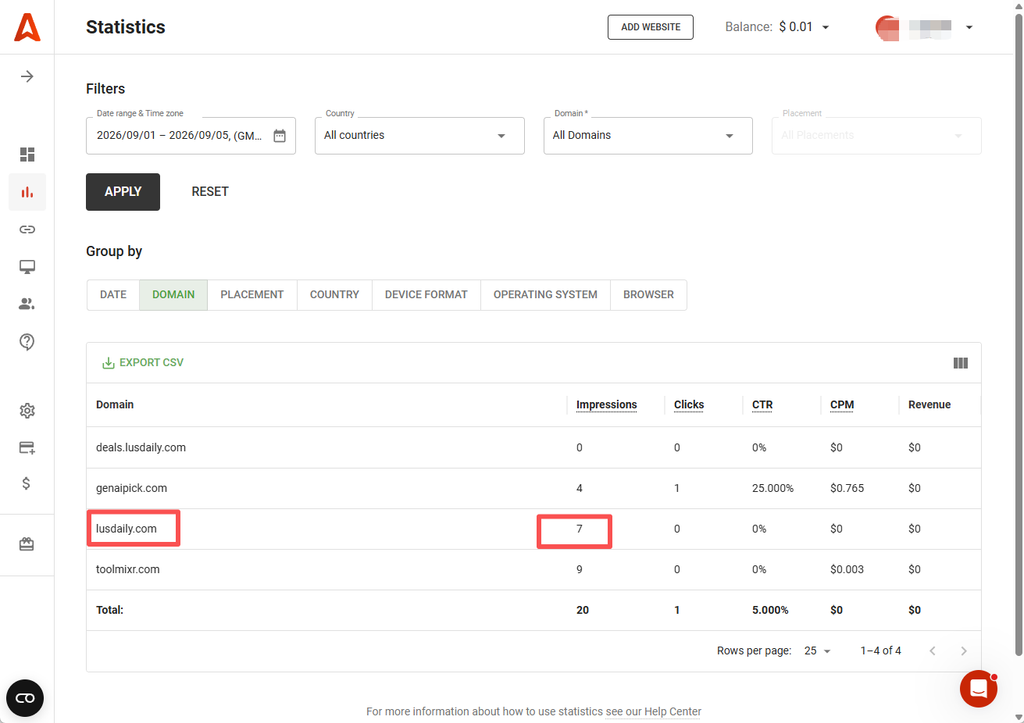The width and height of the screenshot is (1024, 723).
Task: Expand the sidebar with the arrow icon
Action: (27, 76)
